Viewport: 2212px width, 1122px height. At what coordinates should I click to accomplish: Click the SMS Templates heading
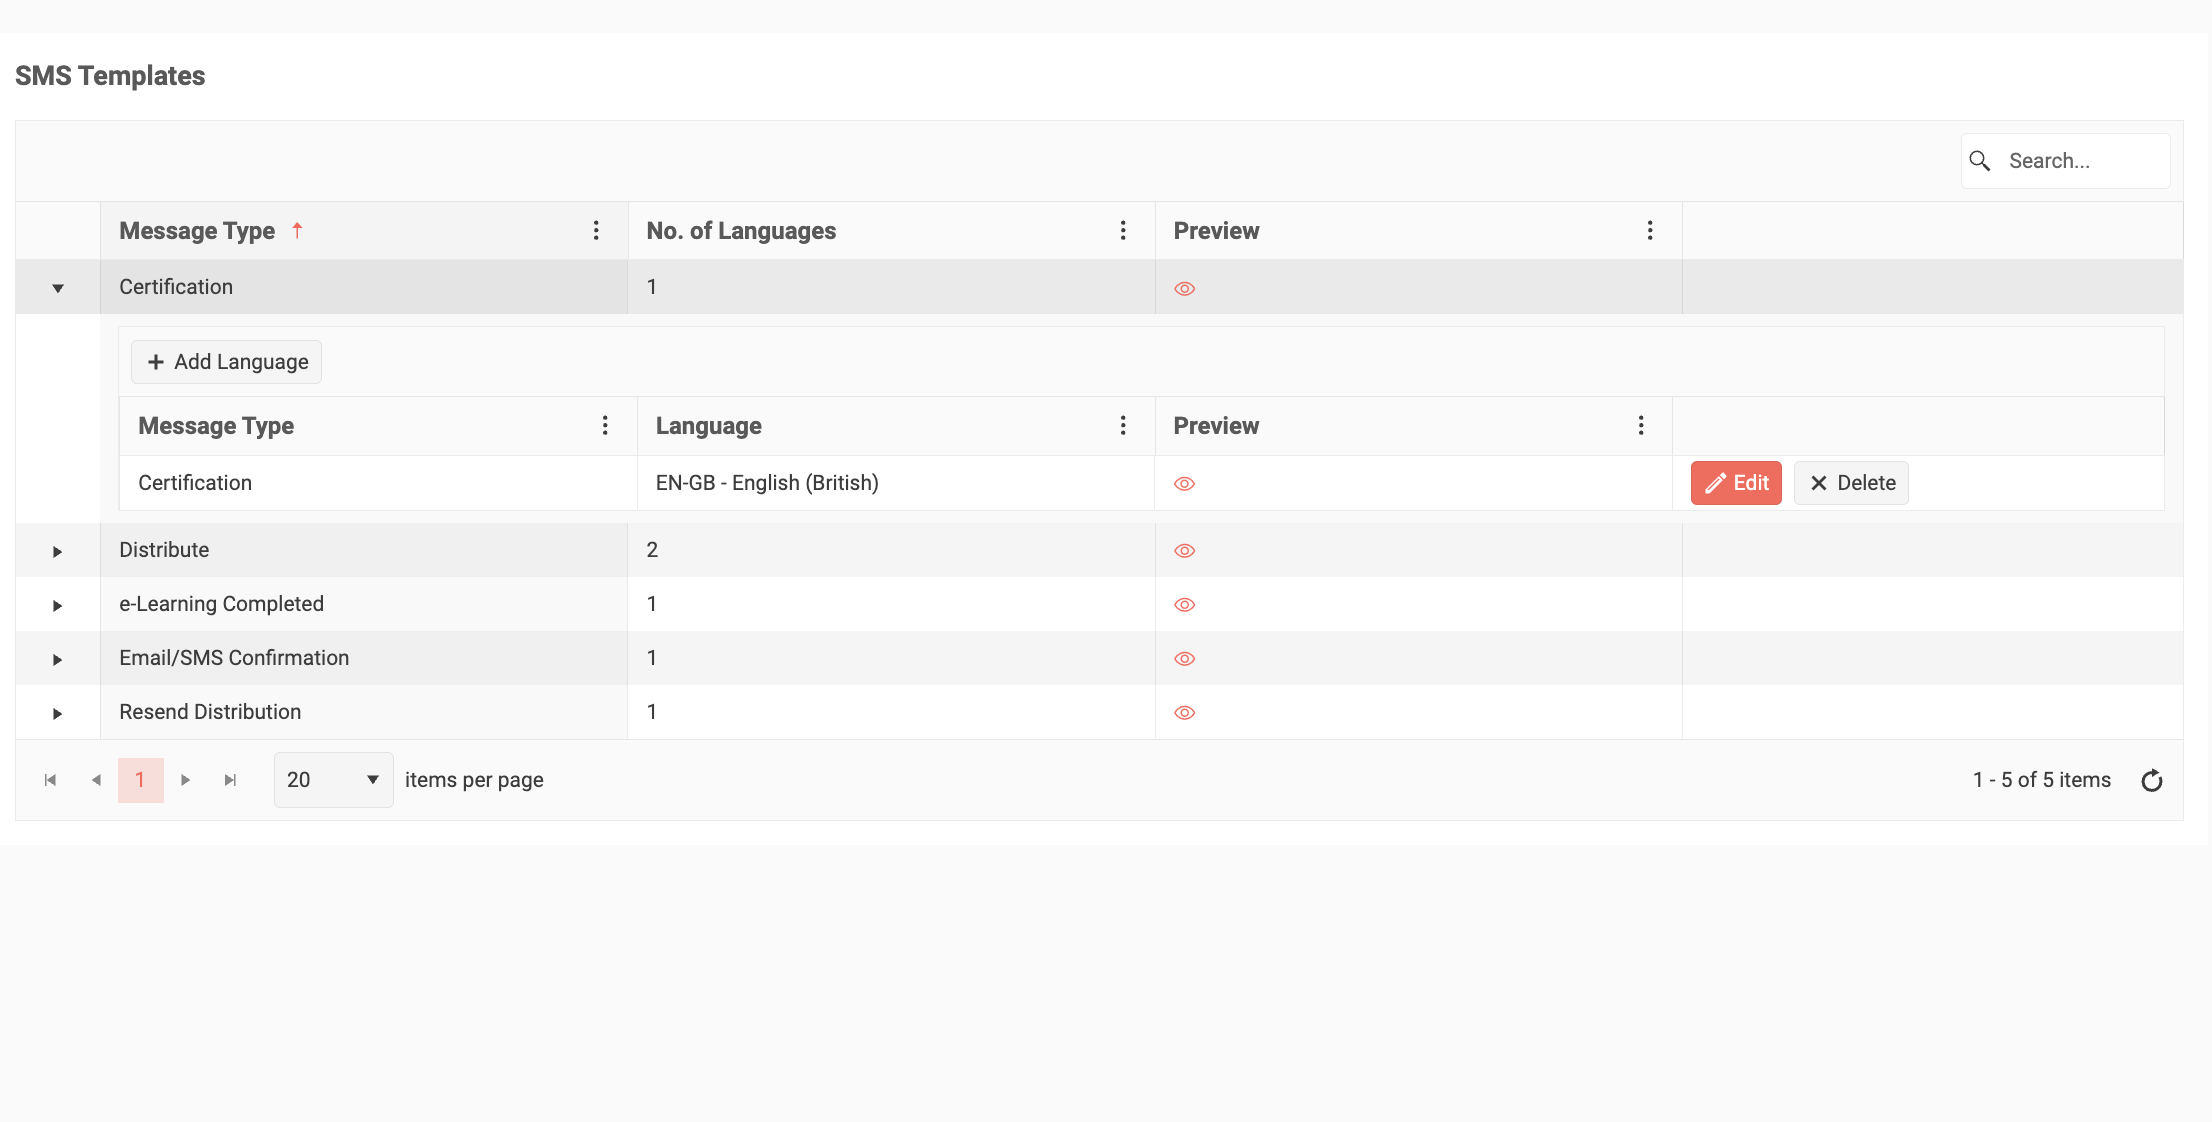[110, 76]
